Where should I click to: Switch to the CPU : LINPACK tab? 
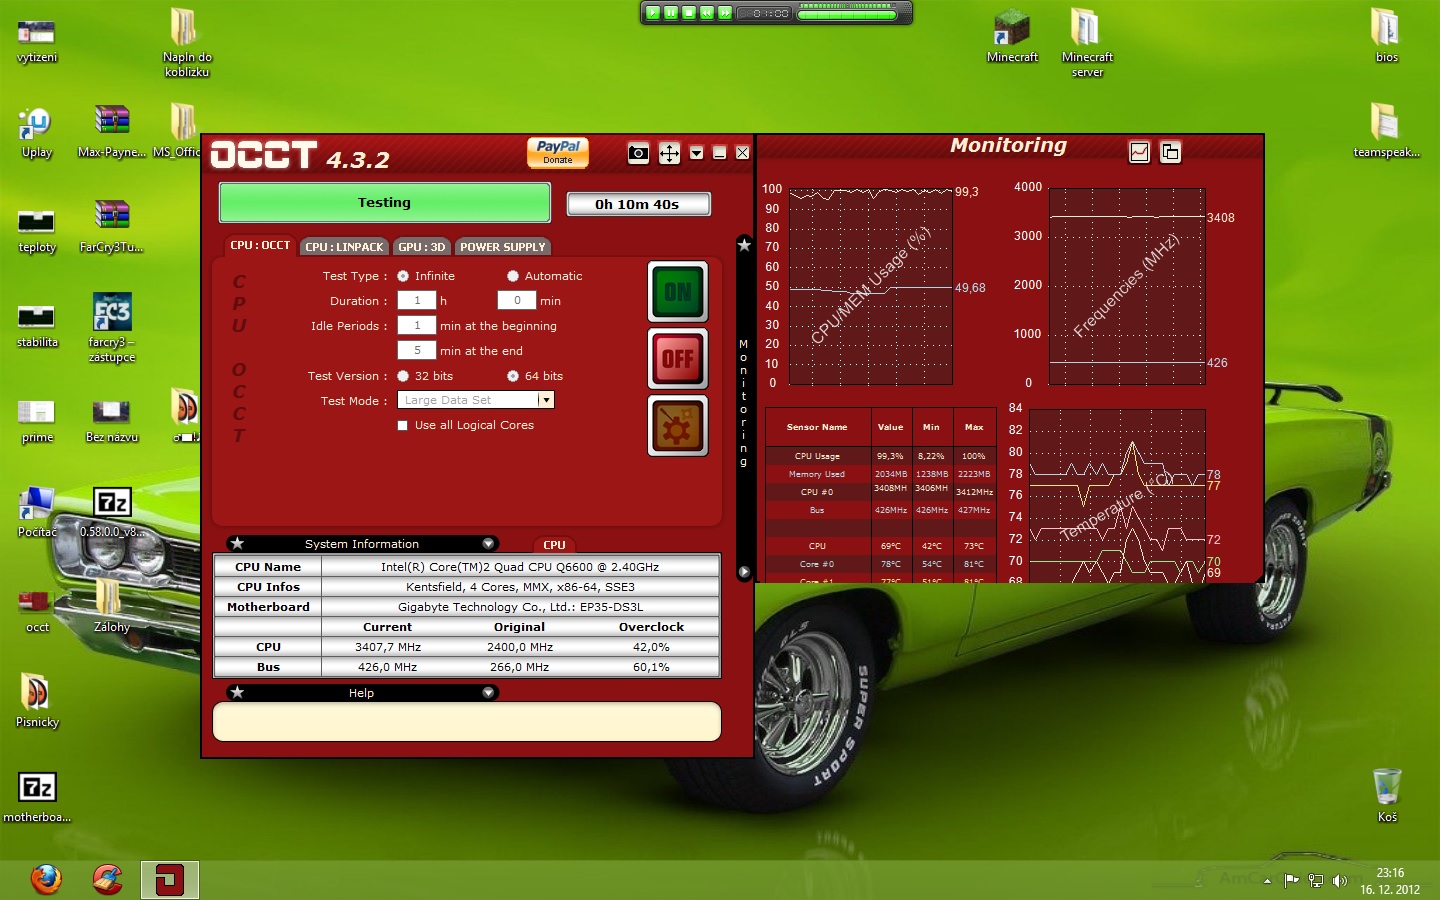click(x=344, y=247)
